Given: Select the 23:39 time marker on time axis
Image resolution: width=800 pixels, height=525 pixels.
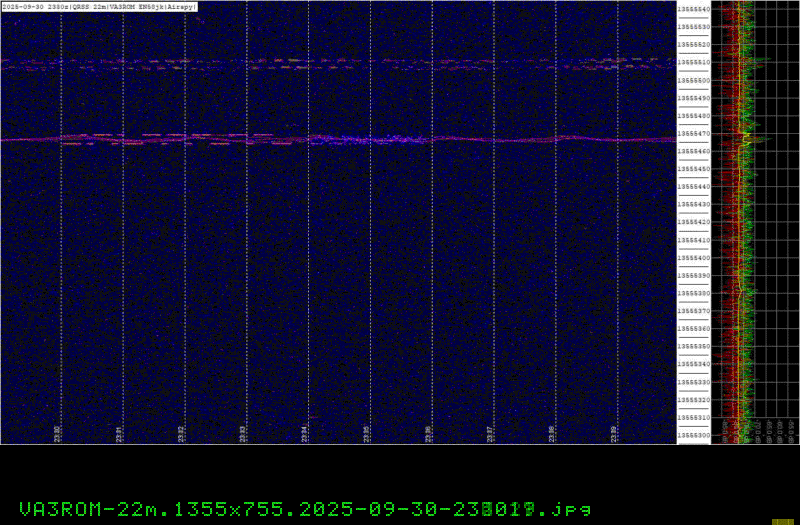Looking at the screenshot, I should [614, 433].
